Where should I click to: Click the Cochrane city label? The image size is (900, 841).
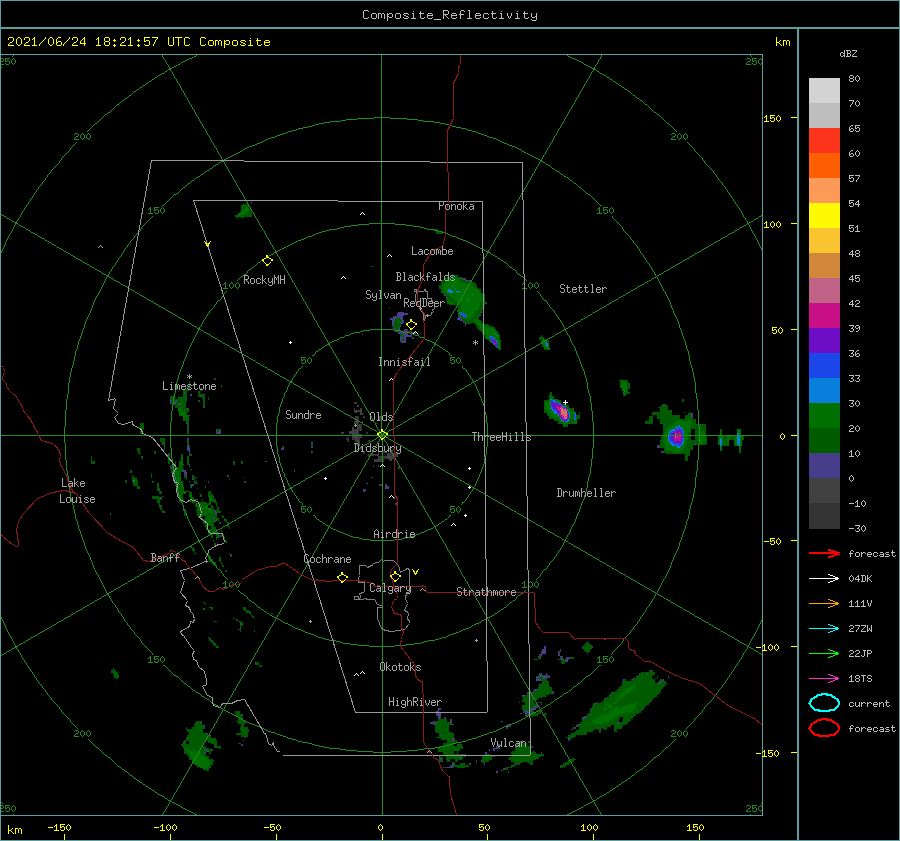[327, 559]
